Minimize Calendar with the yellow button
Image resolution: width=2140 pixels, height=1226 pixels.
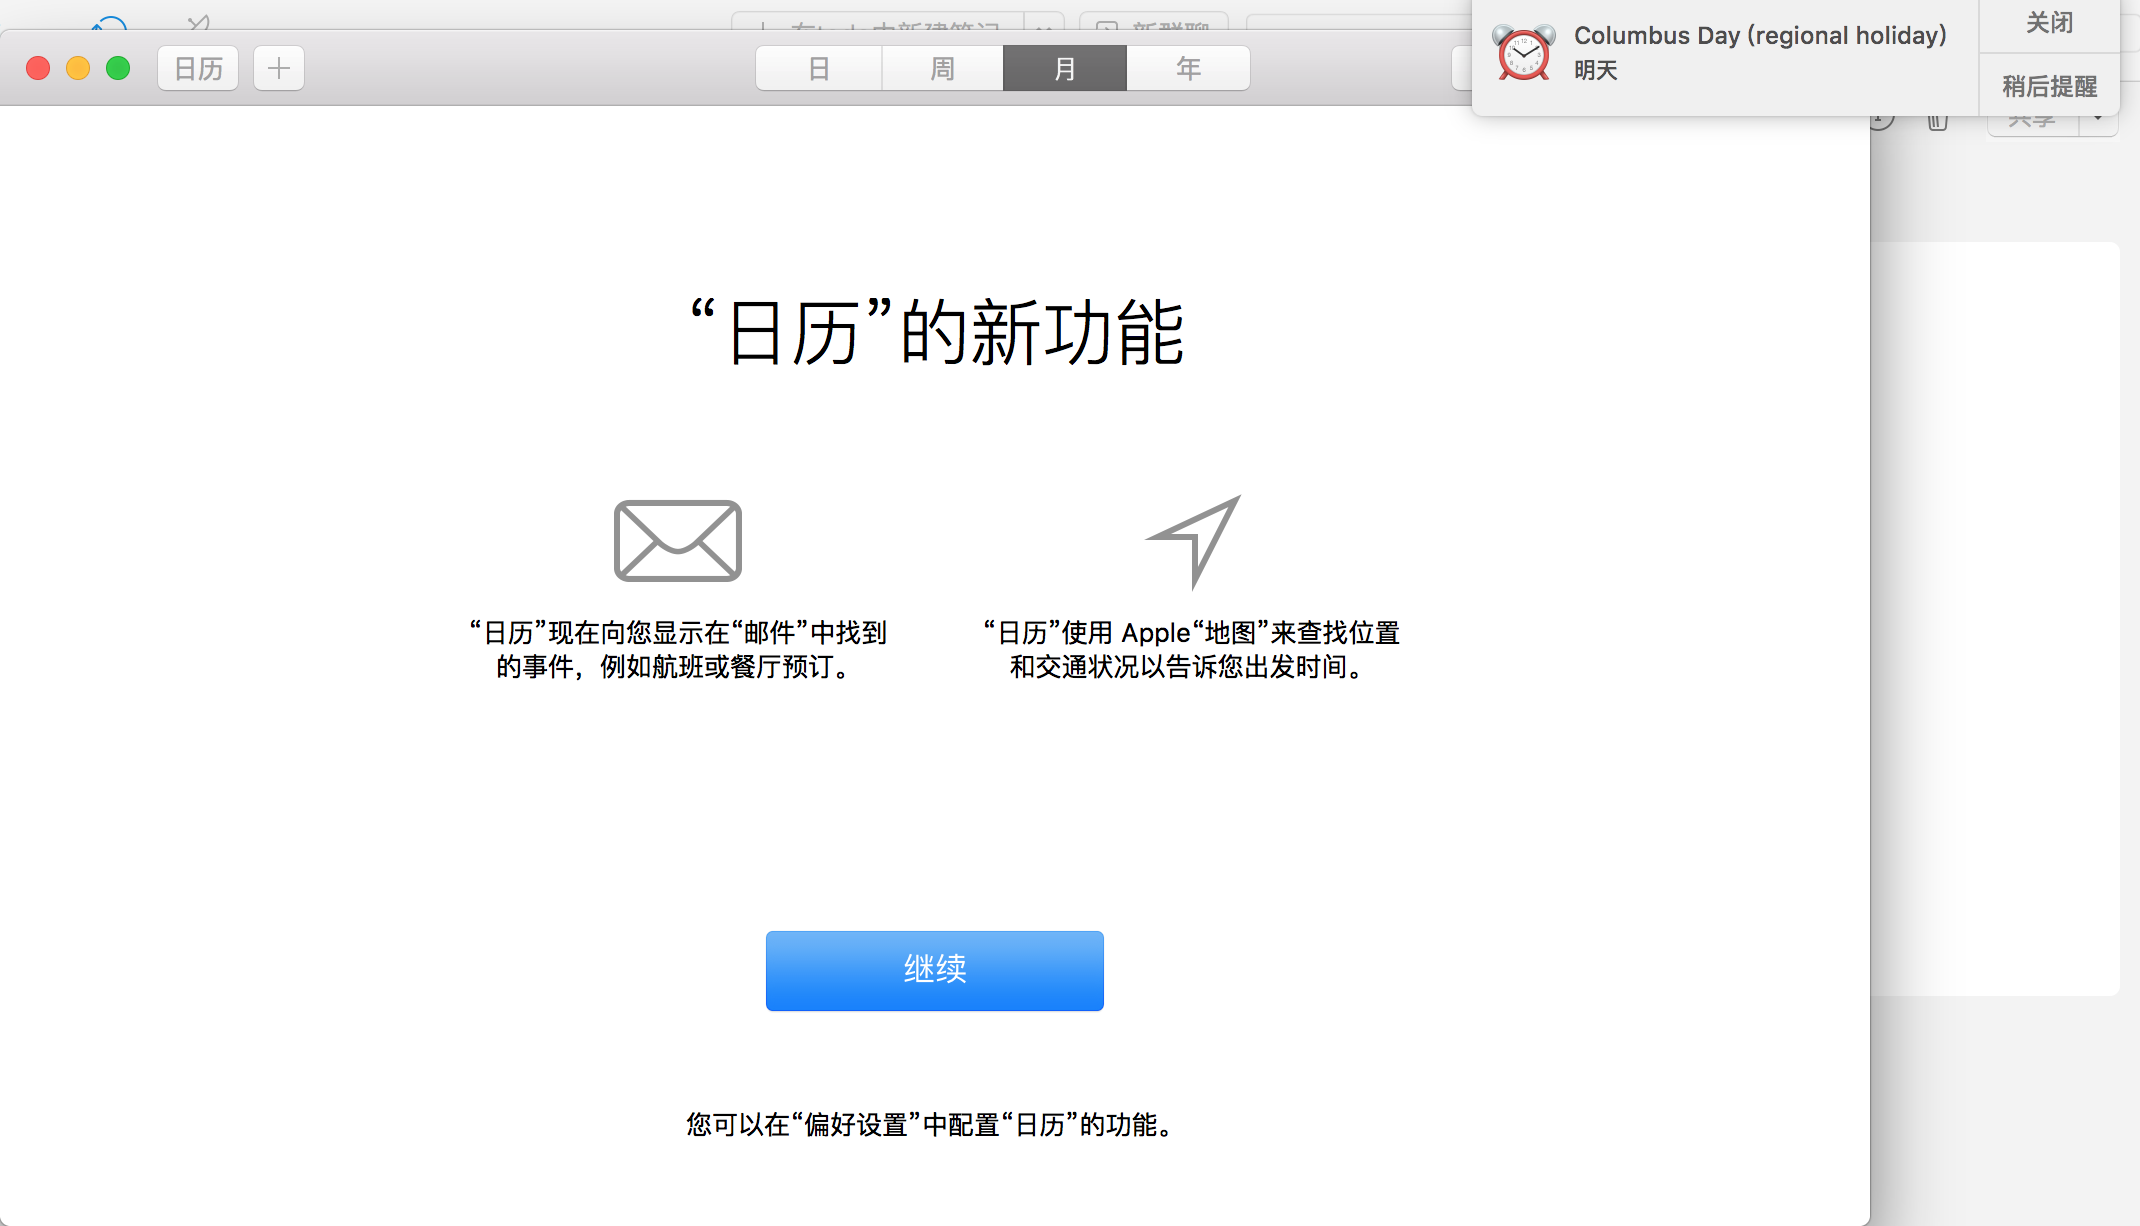click(x=78, y=68)
